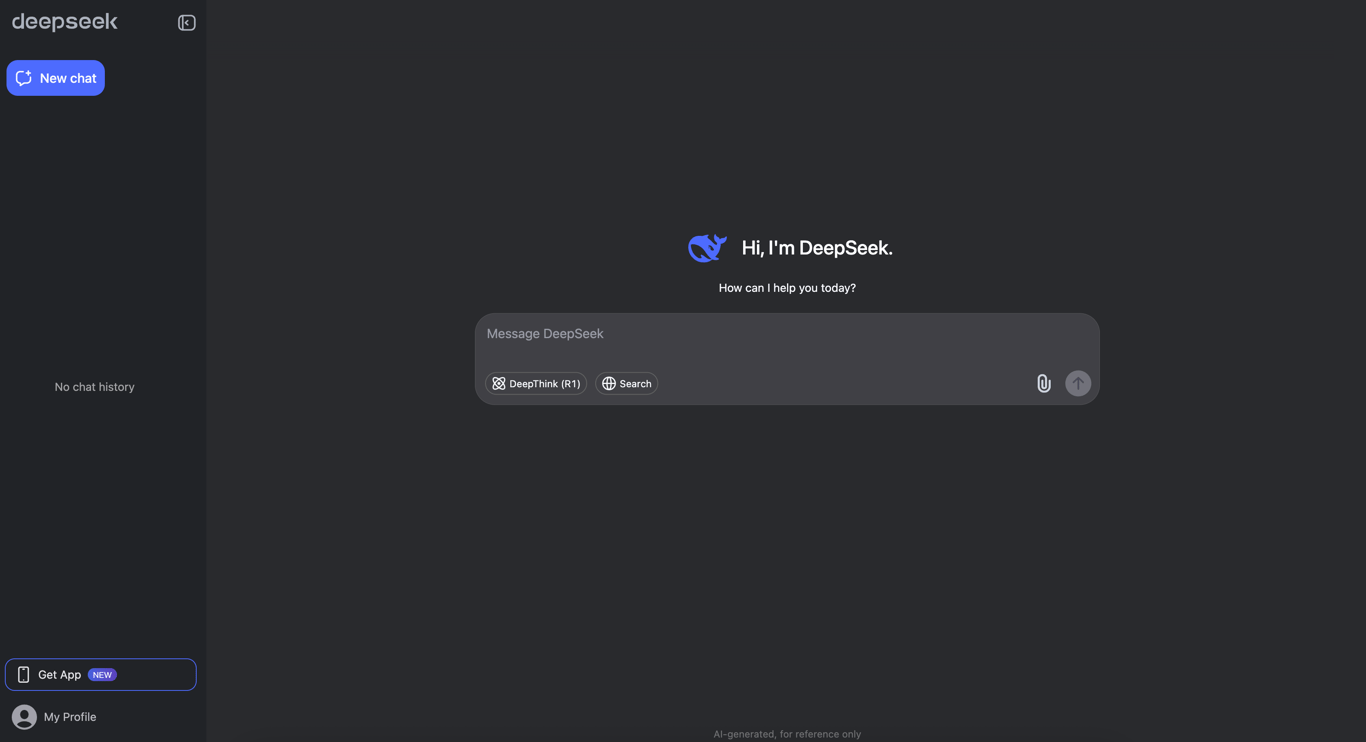Click "AI-generated, for reference only" footer text

(x=787, y=734)
